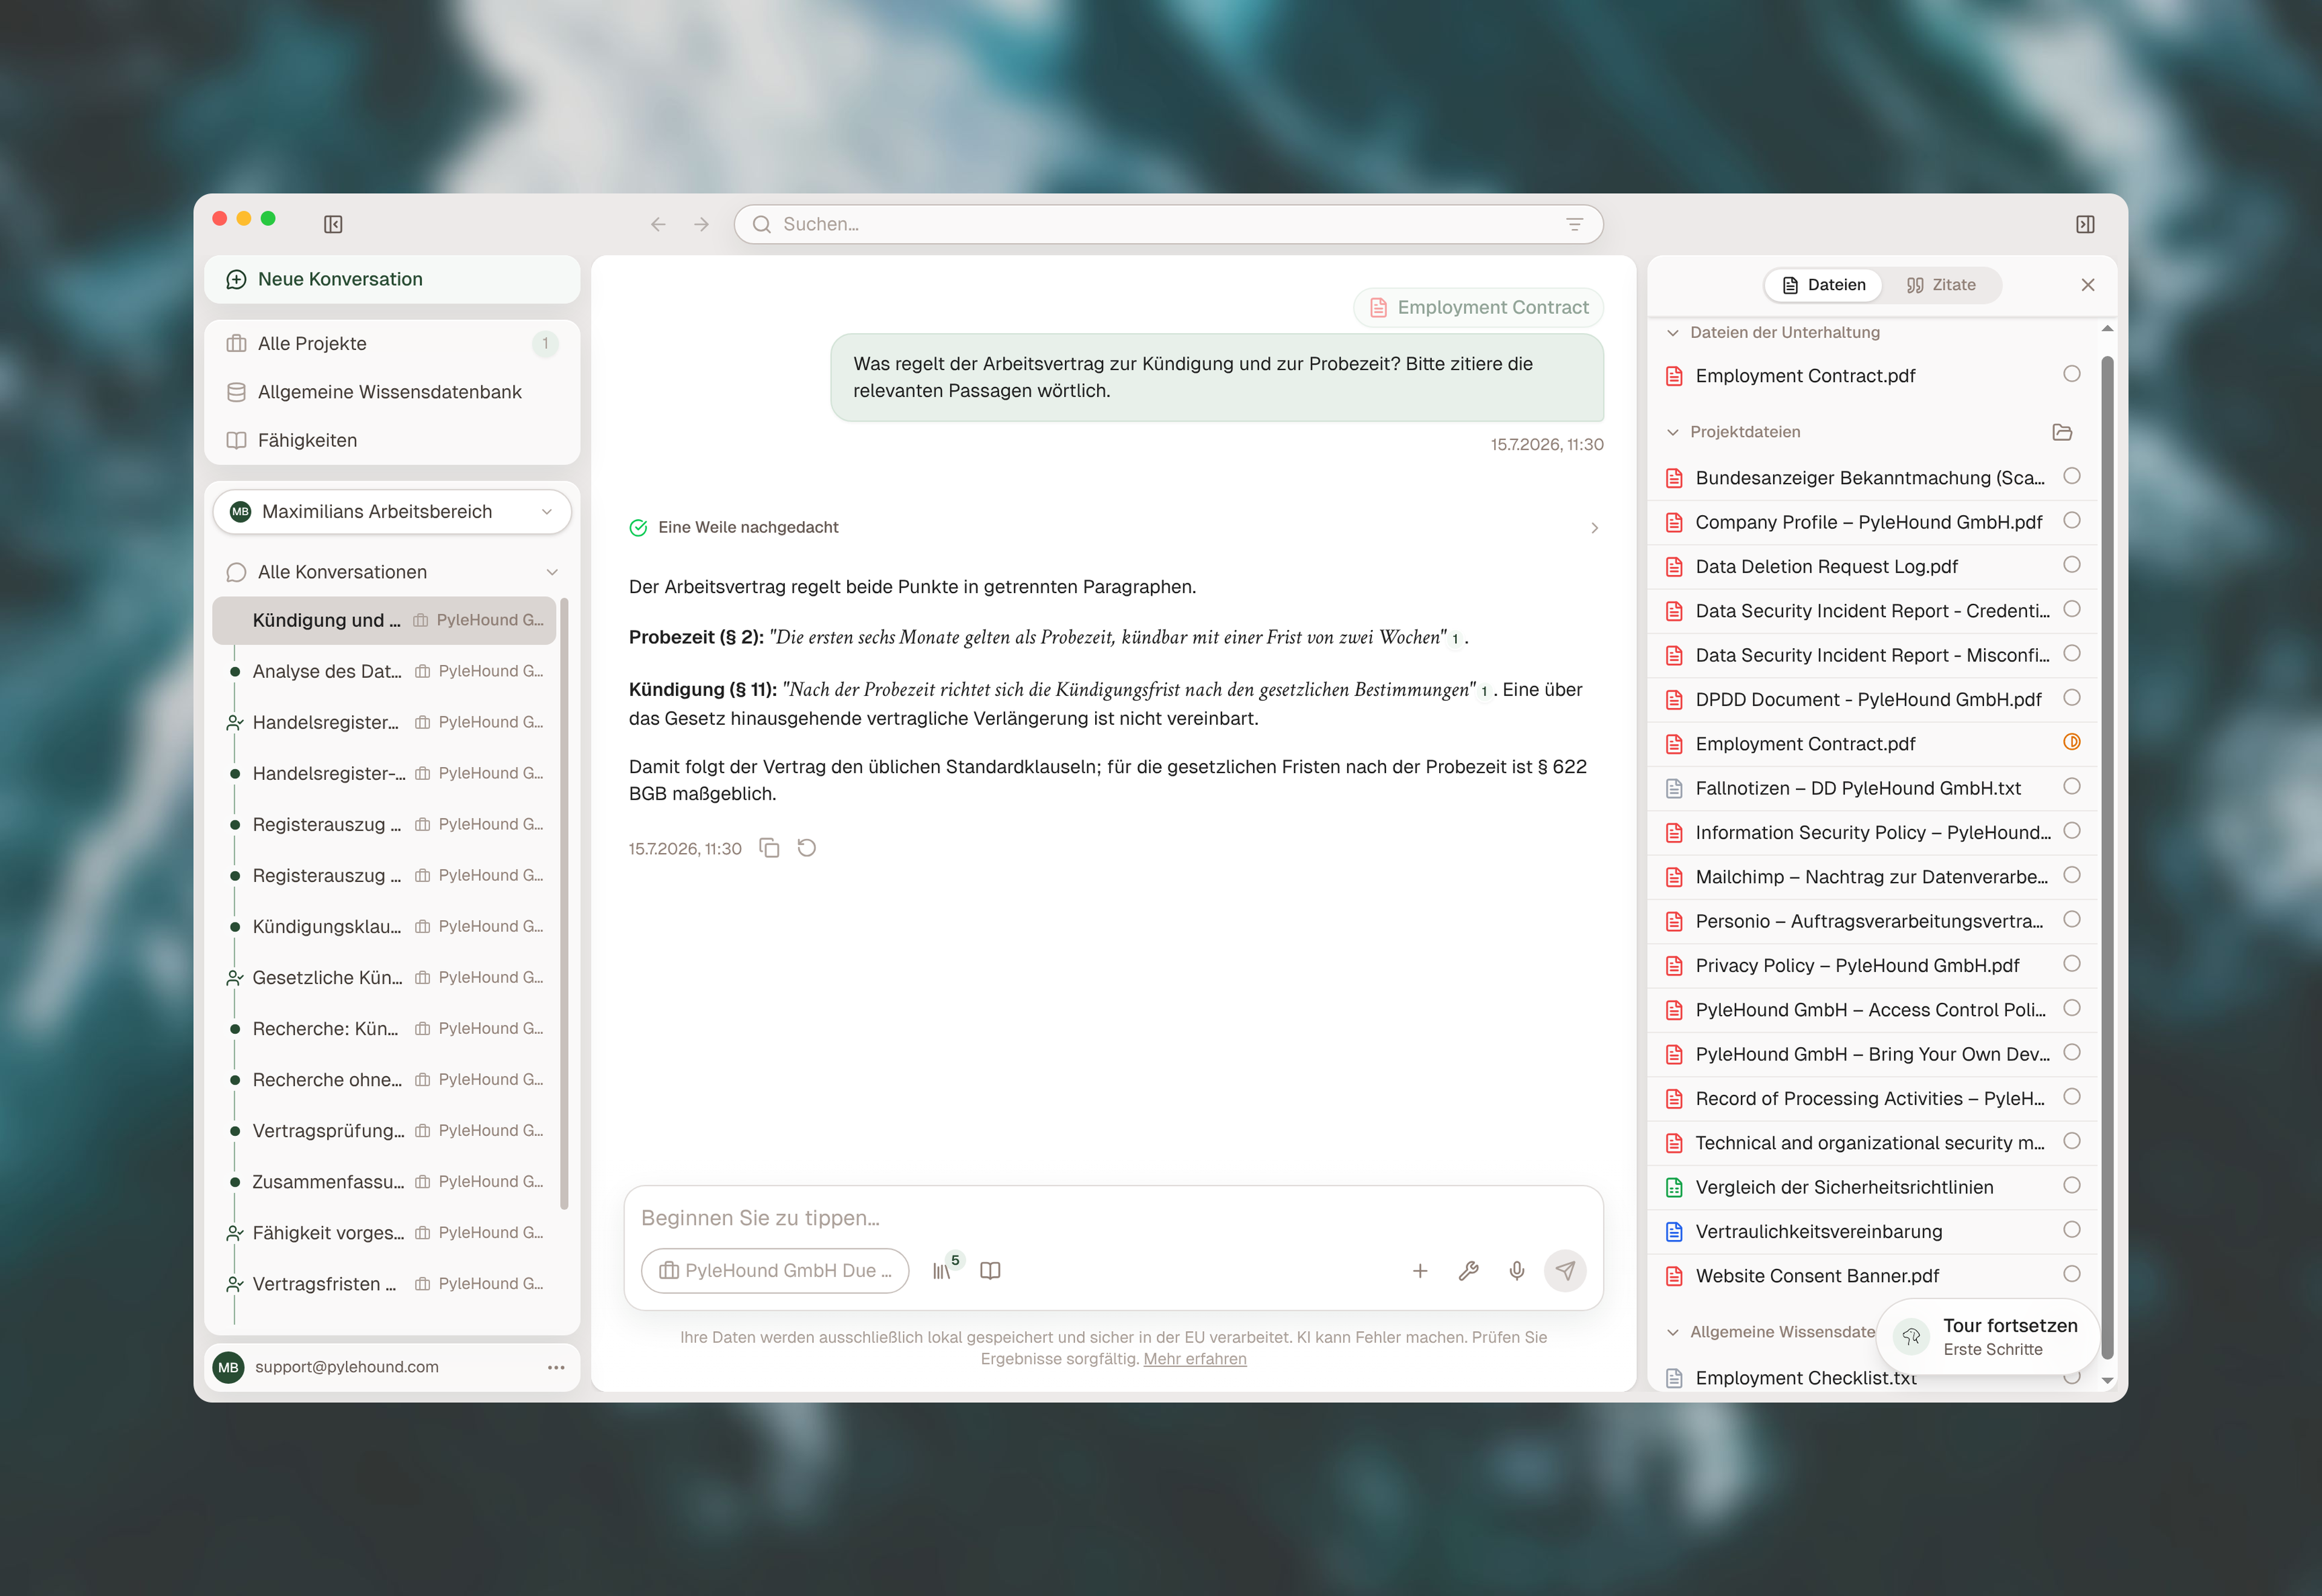2322x1596 pixels.
Task: Regenerate the assistant response
Action: click(807, 848)
